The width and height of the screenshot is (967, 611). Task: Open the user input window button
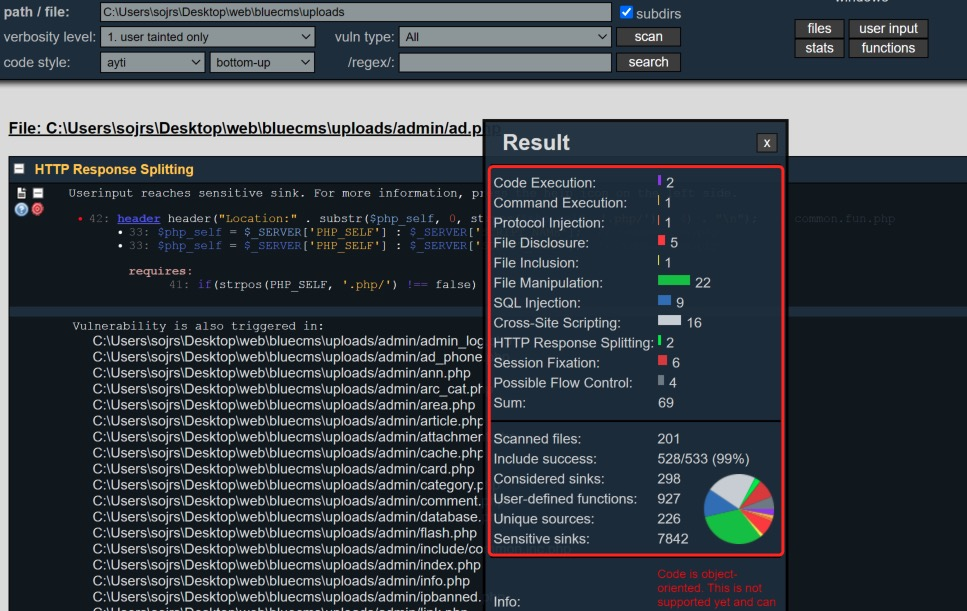(x=888, y=28)
